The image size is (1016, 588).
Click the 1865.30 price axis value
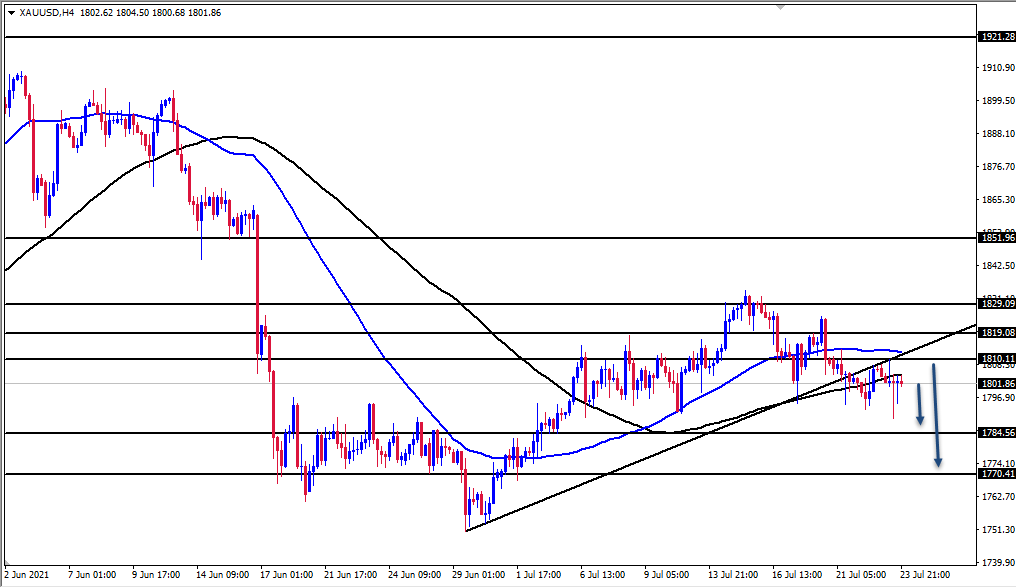[998, 200]
